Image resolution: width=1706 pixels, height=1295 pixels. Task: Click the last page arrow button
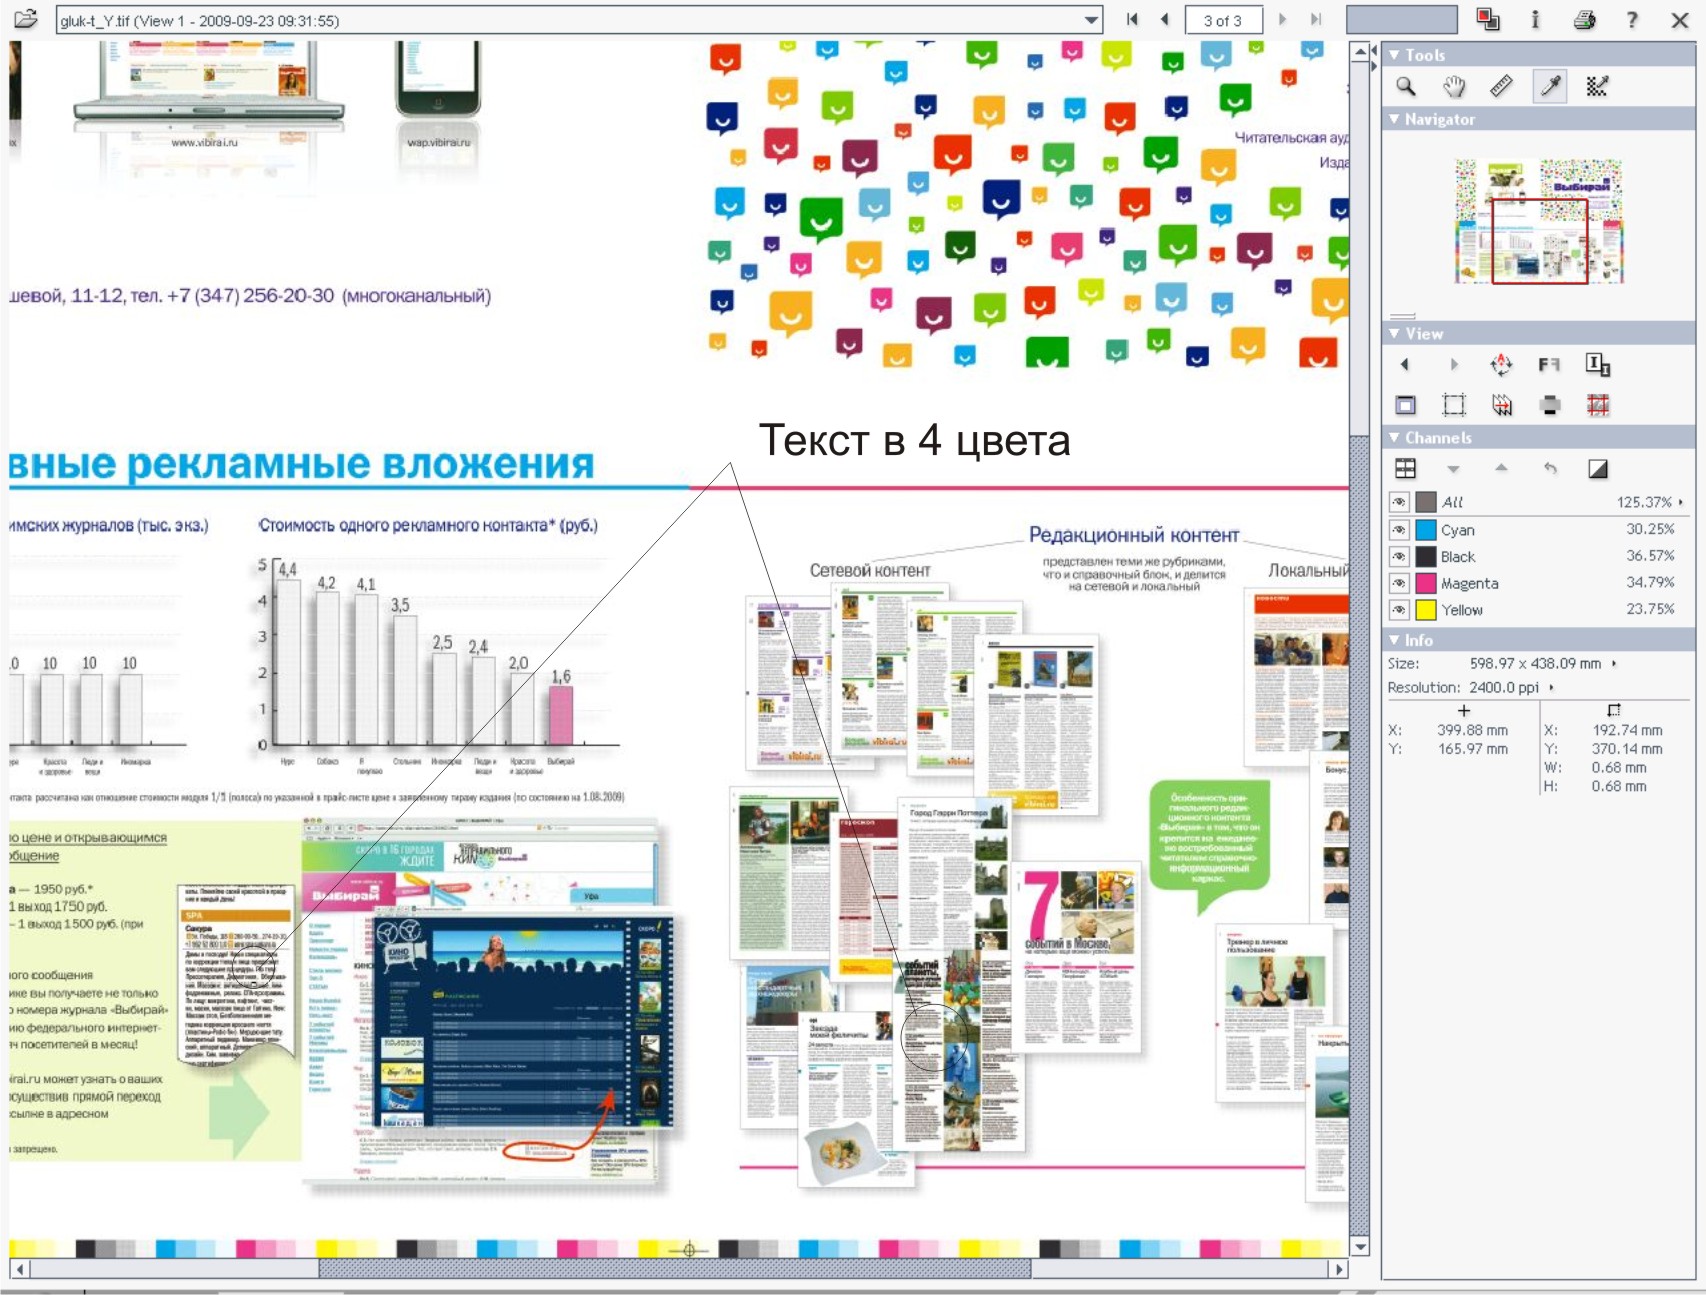[x=1316, y=19]
